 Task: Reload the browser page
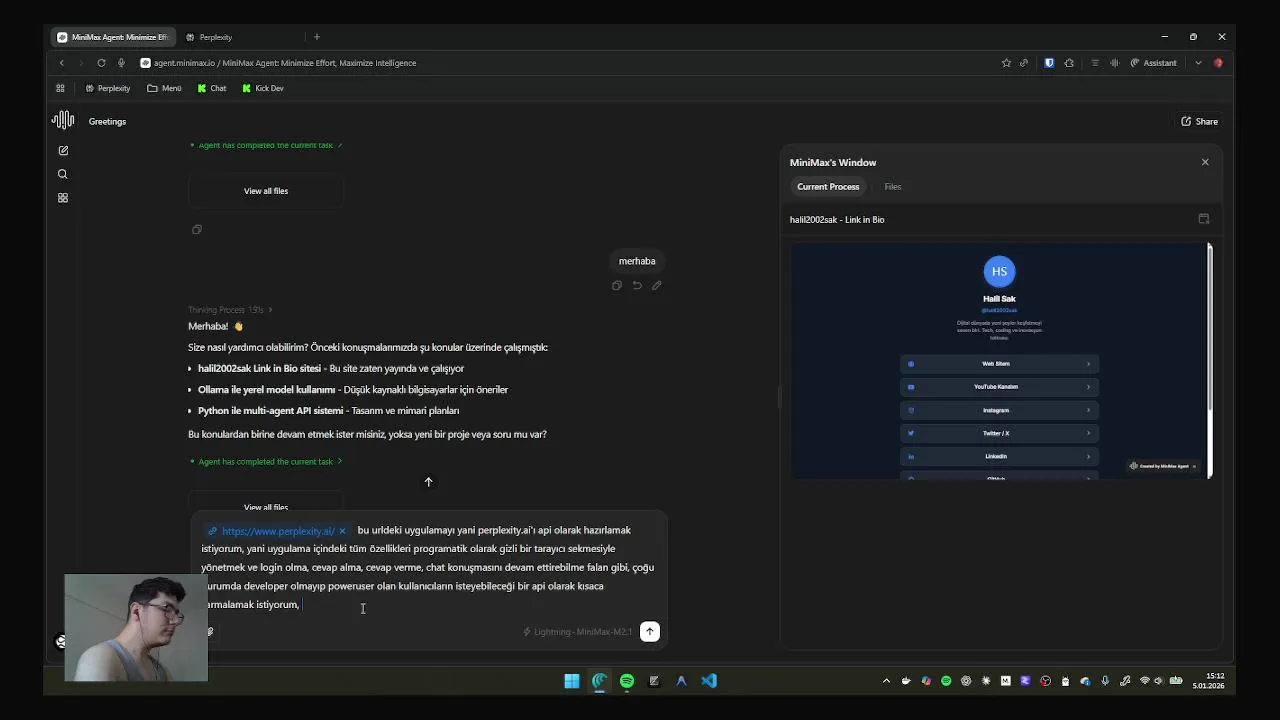coord(101,63)
